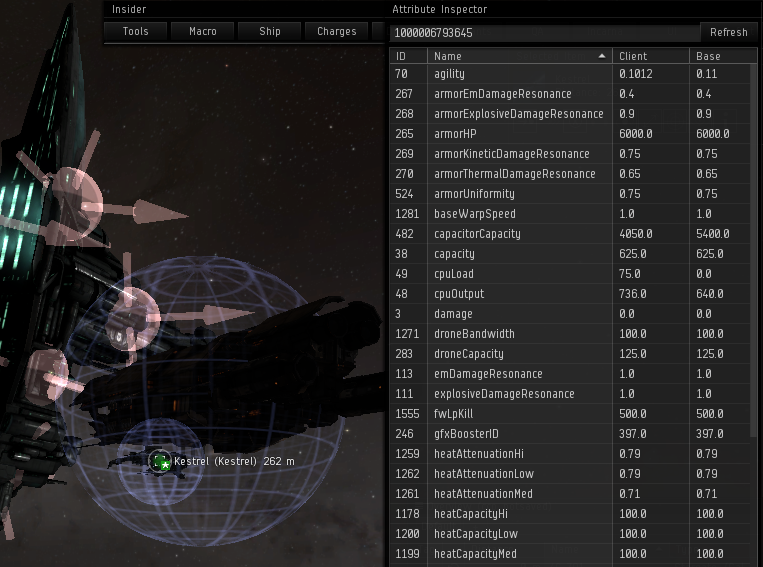Click armorHP client value 6000.0
The width and height of the screenshot is (763, 567).
pyautogui.click(x=636, y=133)
